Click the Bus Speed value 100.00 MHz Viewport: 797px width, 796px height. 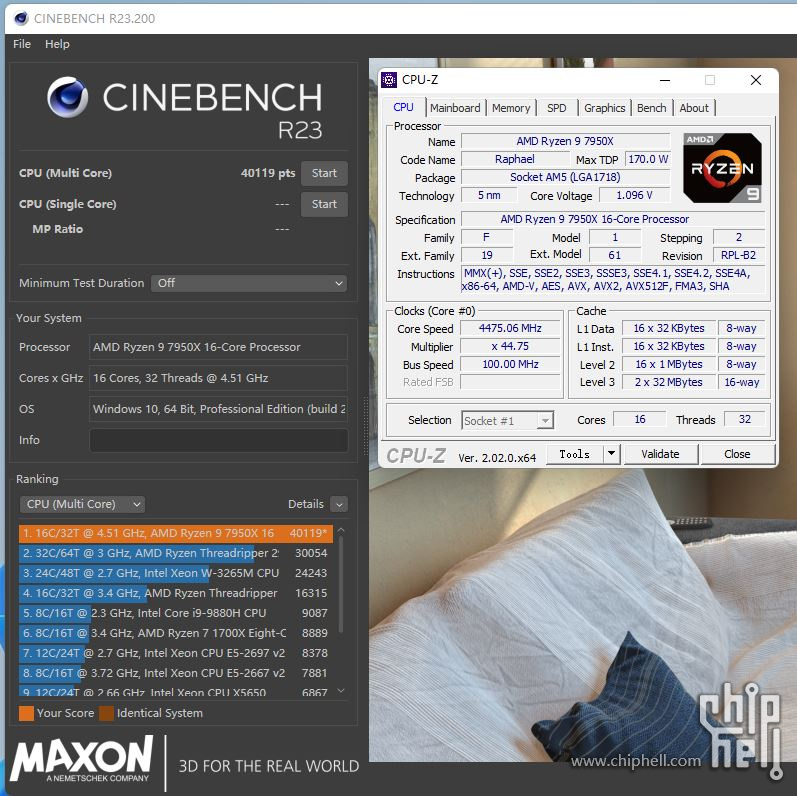[x=510, y=364]
